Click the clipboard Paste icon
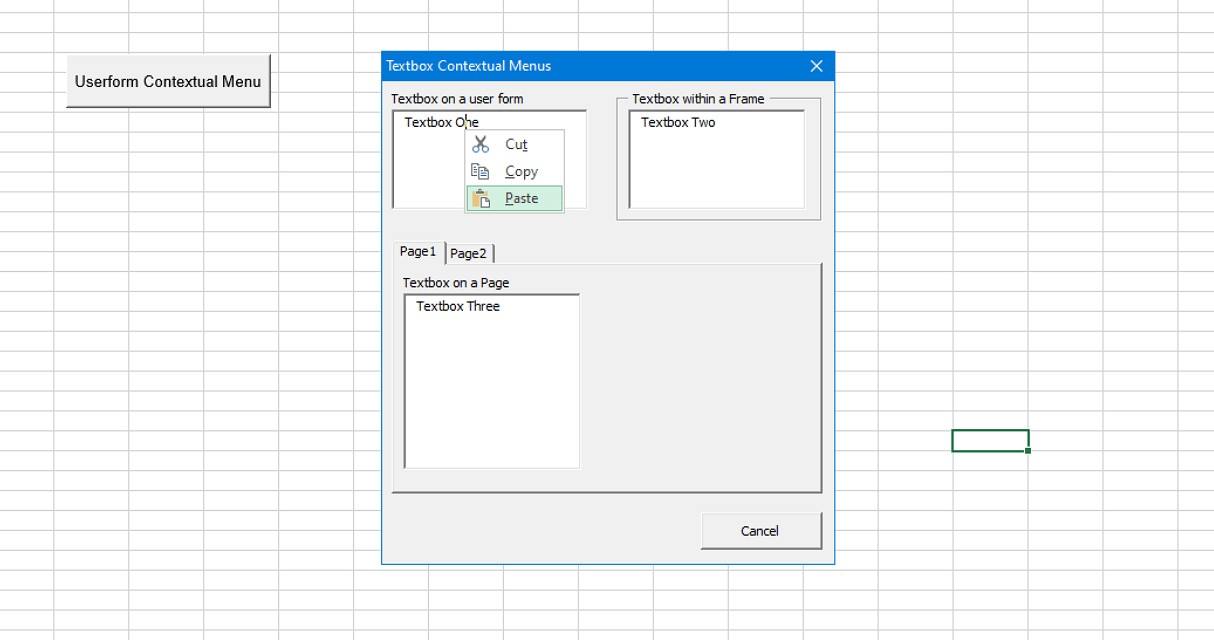 [480, 198]
